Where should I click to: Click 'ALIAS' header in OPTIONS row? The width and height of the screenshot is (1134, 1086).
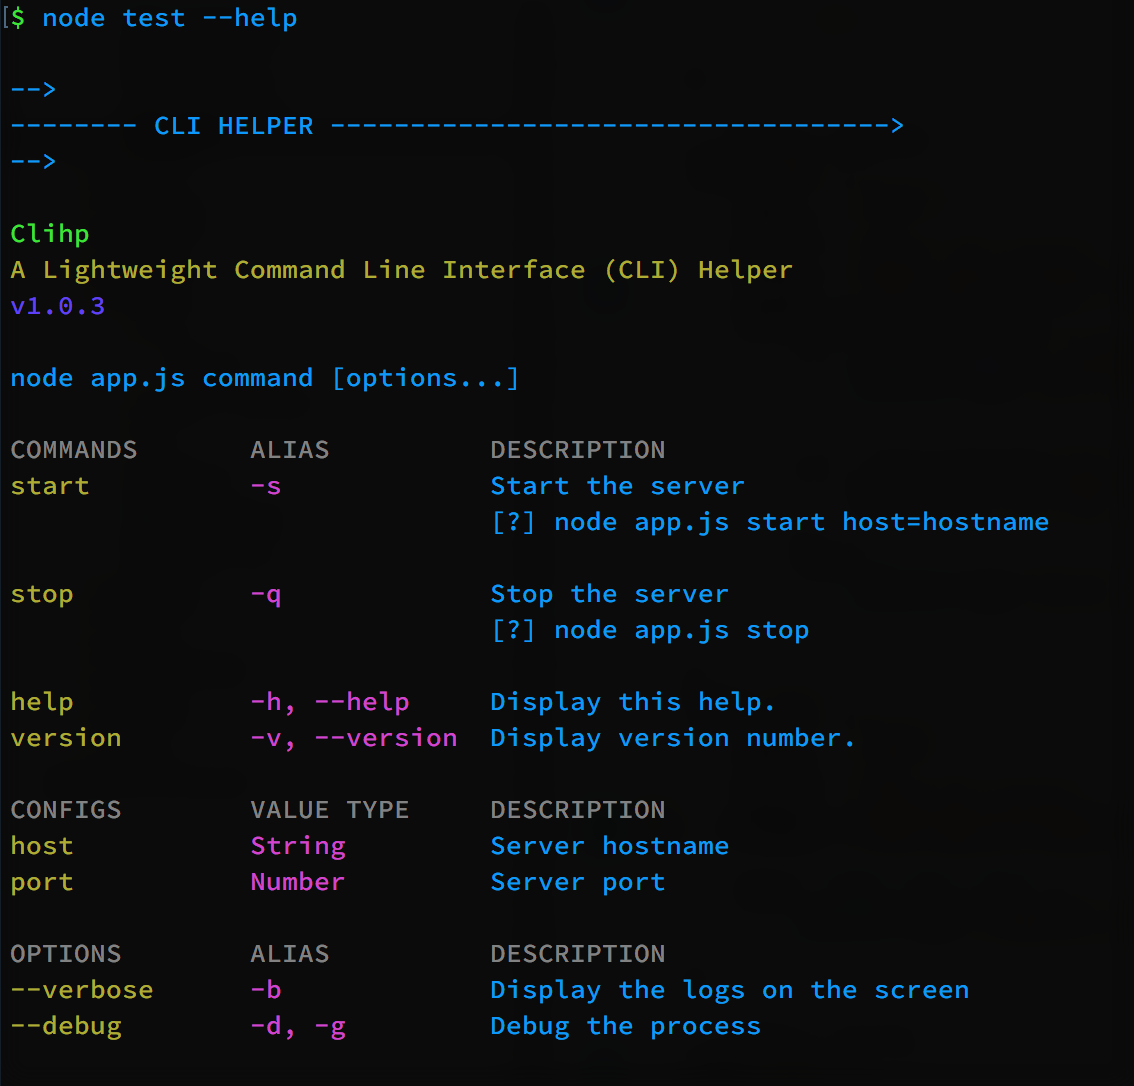pyautogui.click(x=290, y=954)
